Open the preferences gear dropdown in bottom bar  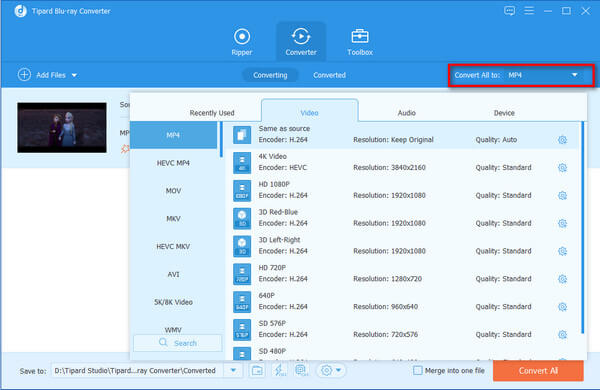coord(331,370)
